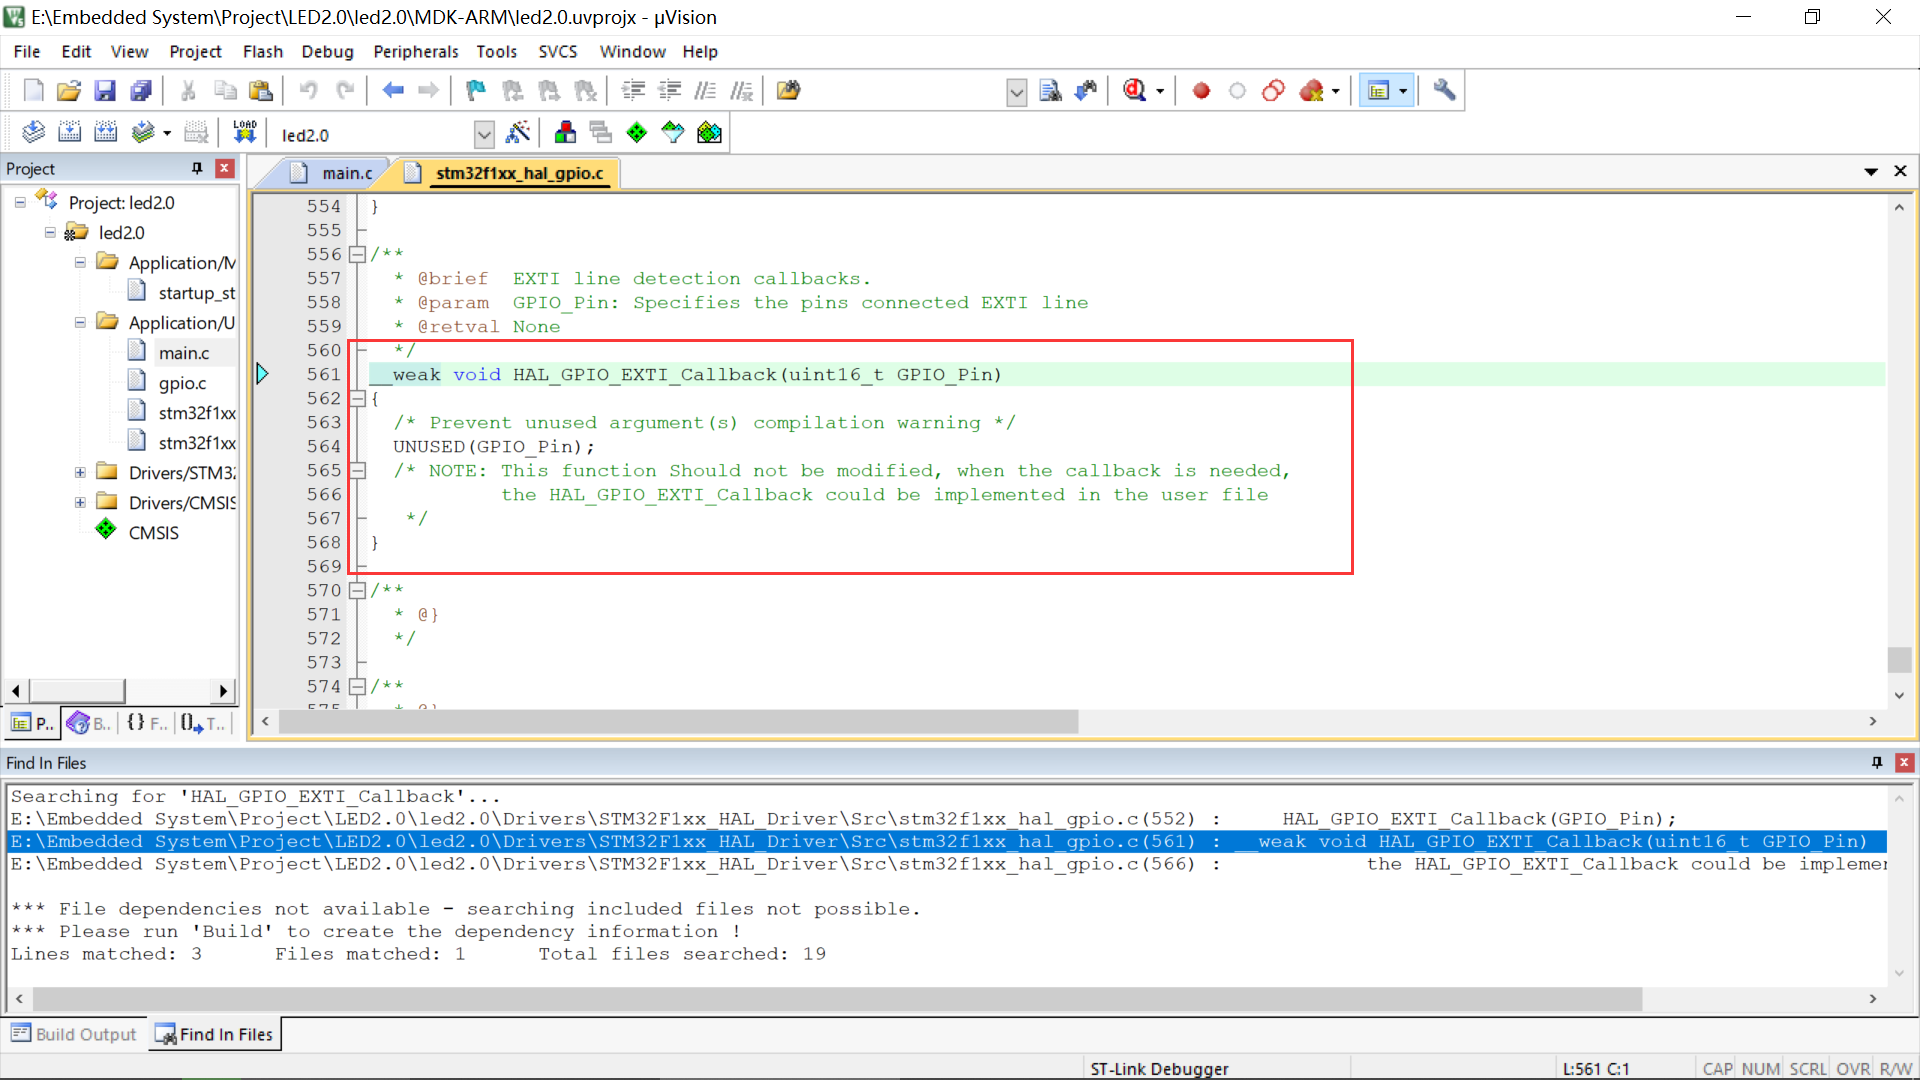Click the editor horizontal scrollbar thumb
This screenshot has height=1080, width=1920.
click(678, 721)
